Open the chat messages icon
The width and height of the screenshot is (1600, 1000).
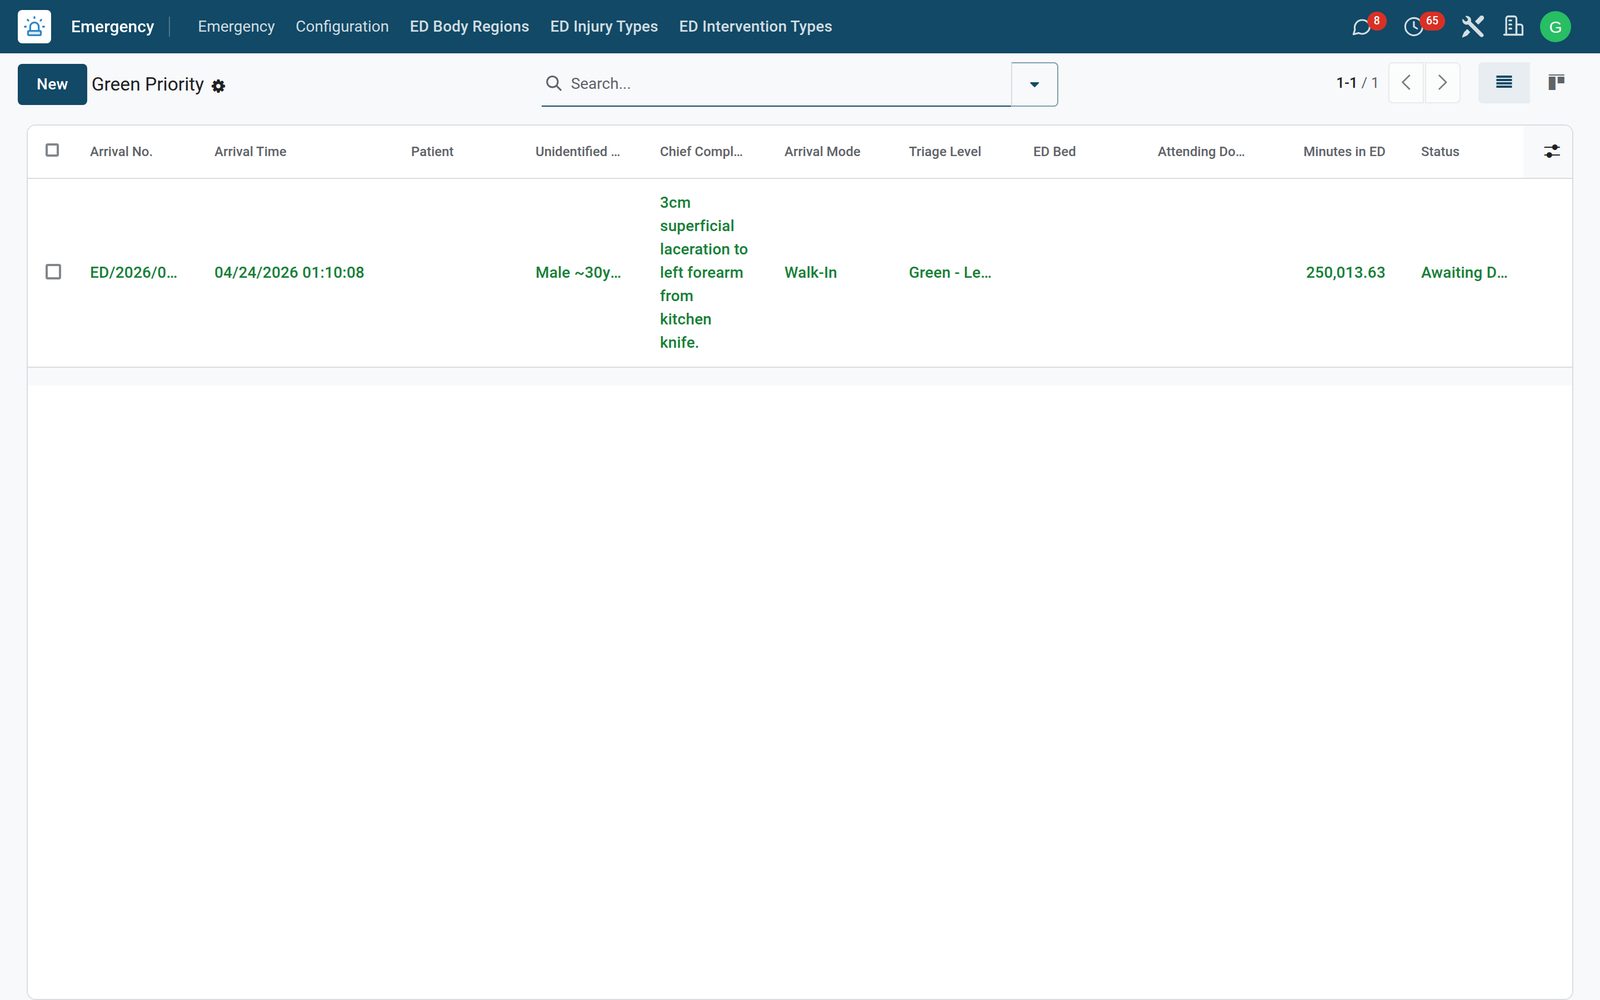(x=1361, y=27)
